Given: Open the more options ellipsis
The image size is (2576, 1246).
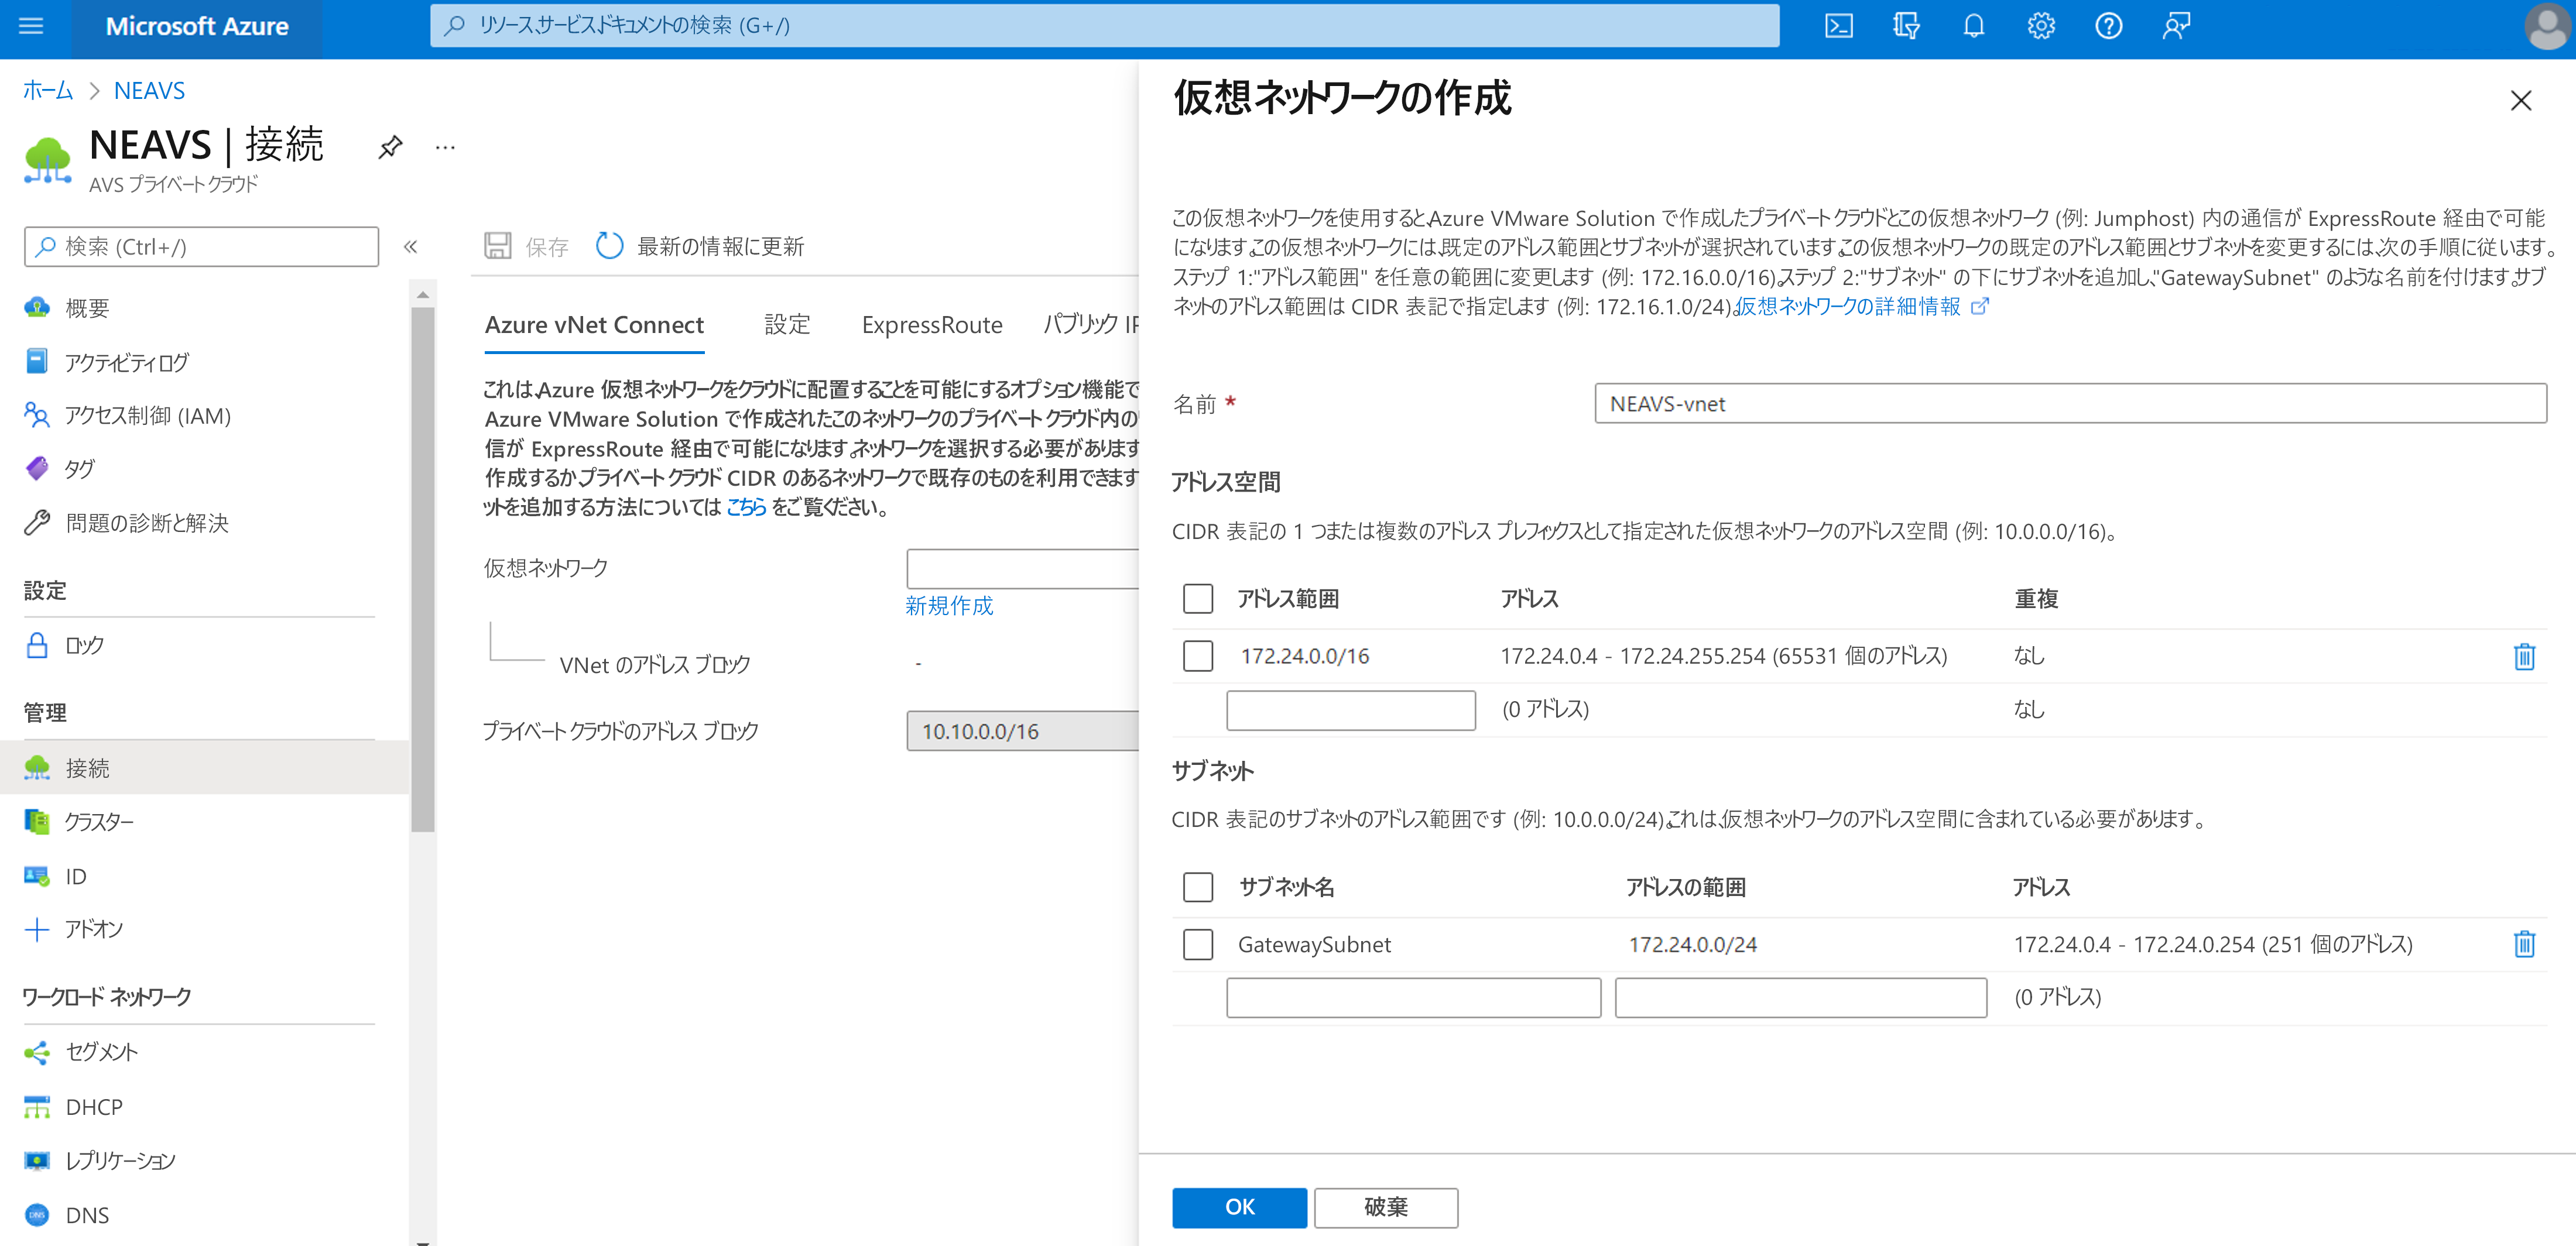Looking at the screenshot, I should tap(445, 148).
